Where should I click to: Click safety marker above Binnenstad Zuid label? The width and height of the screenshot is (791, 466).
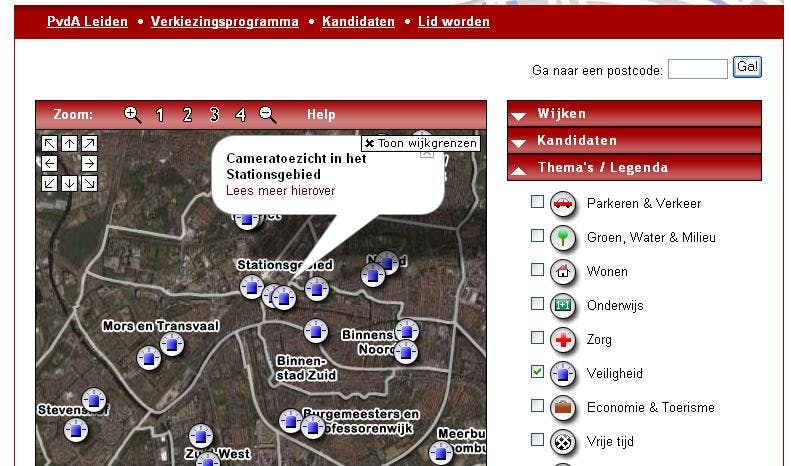tap(316, 331)
